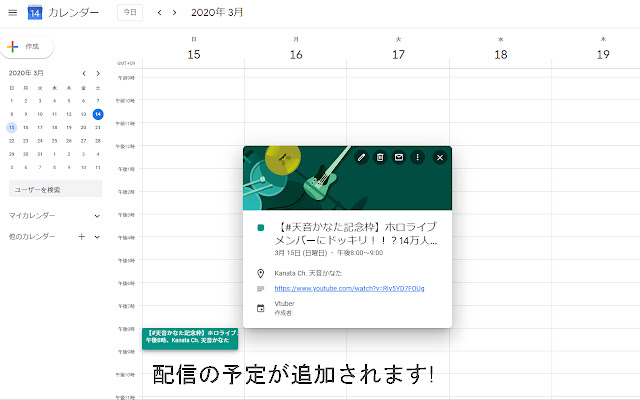Click the 2020年 3月 header title
The height and width of the screenshot is (400, 640).
point(217,13)
